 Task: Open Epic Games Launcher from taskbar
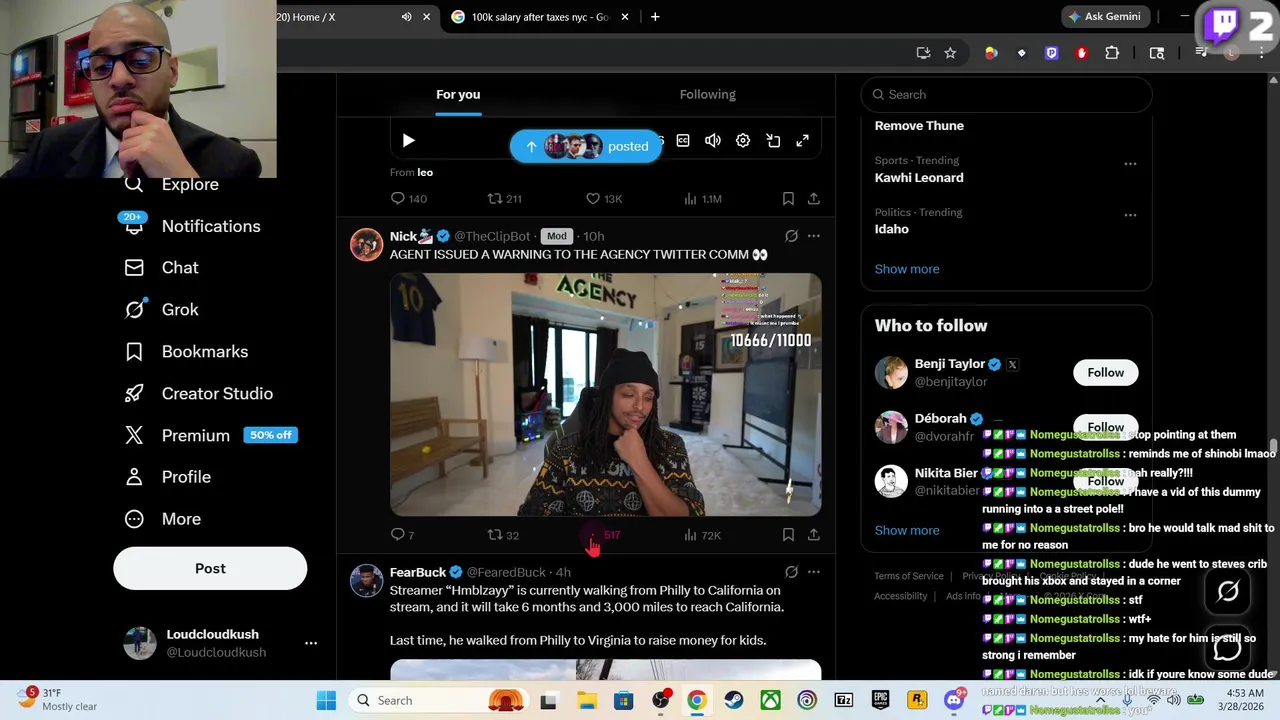880,698
